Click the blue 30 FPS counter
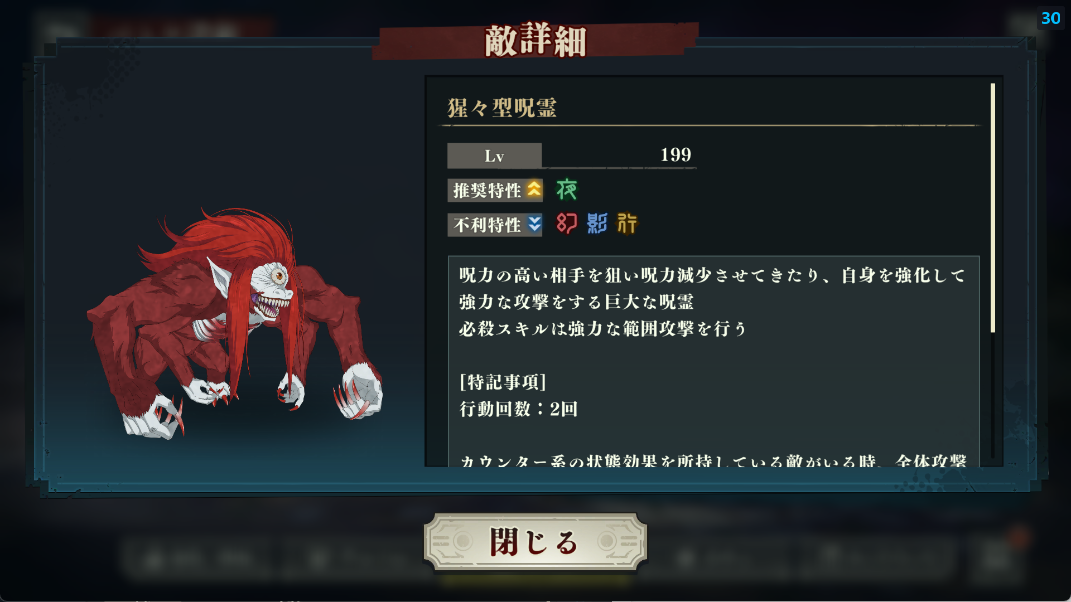The height and width of the screenshot is (602, 1071). click(x=1051, y=18)
